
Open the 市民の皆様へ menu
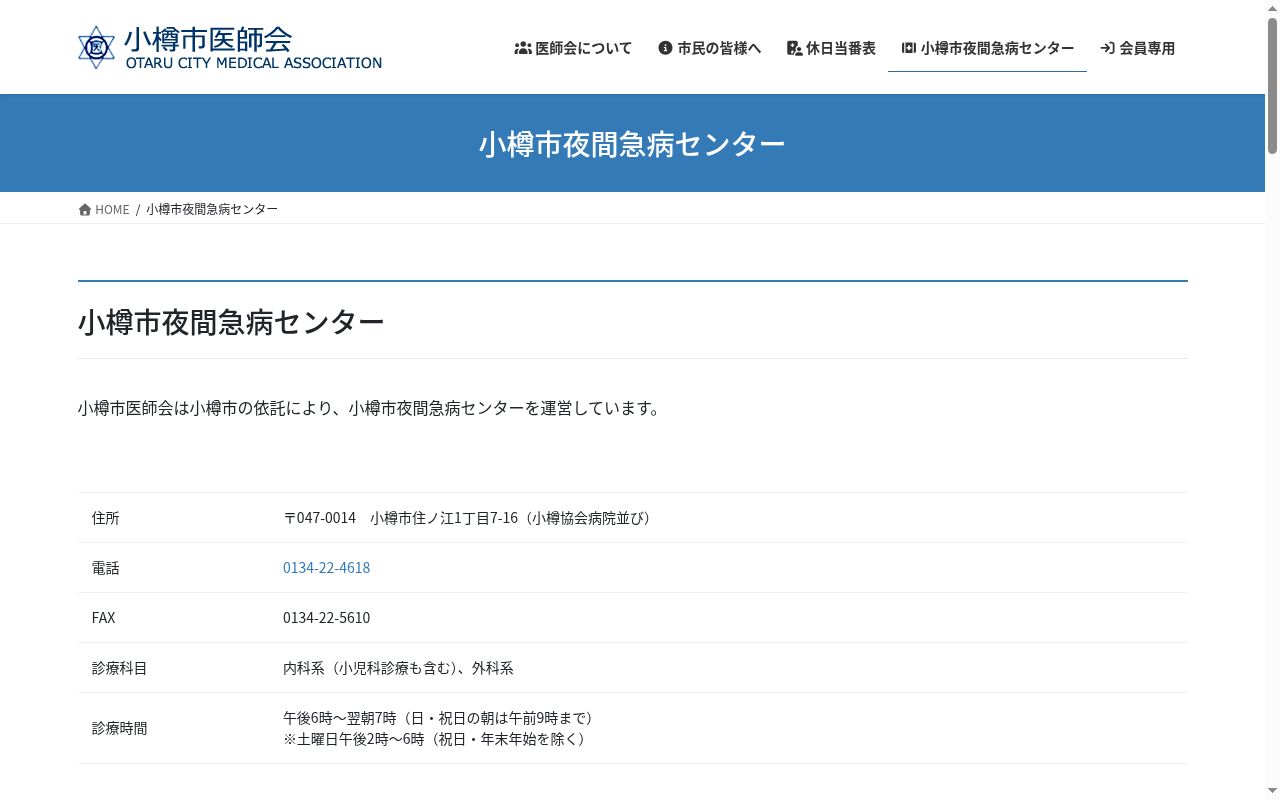pyautogui.click(x=710, y=48)
